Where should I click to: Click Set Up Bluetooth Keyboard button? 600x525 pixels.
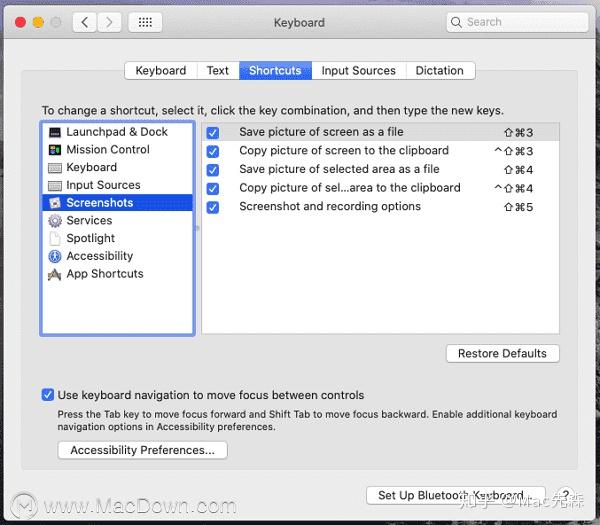point(449,496)
